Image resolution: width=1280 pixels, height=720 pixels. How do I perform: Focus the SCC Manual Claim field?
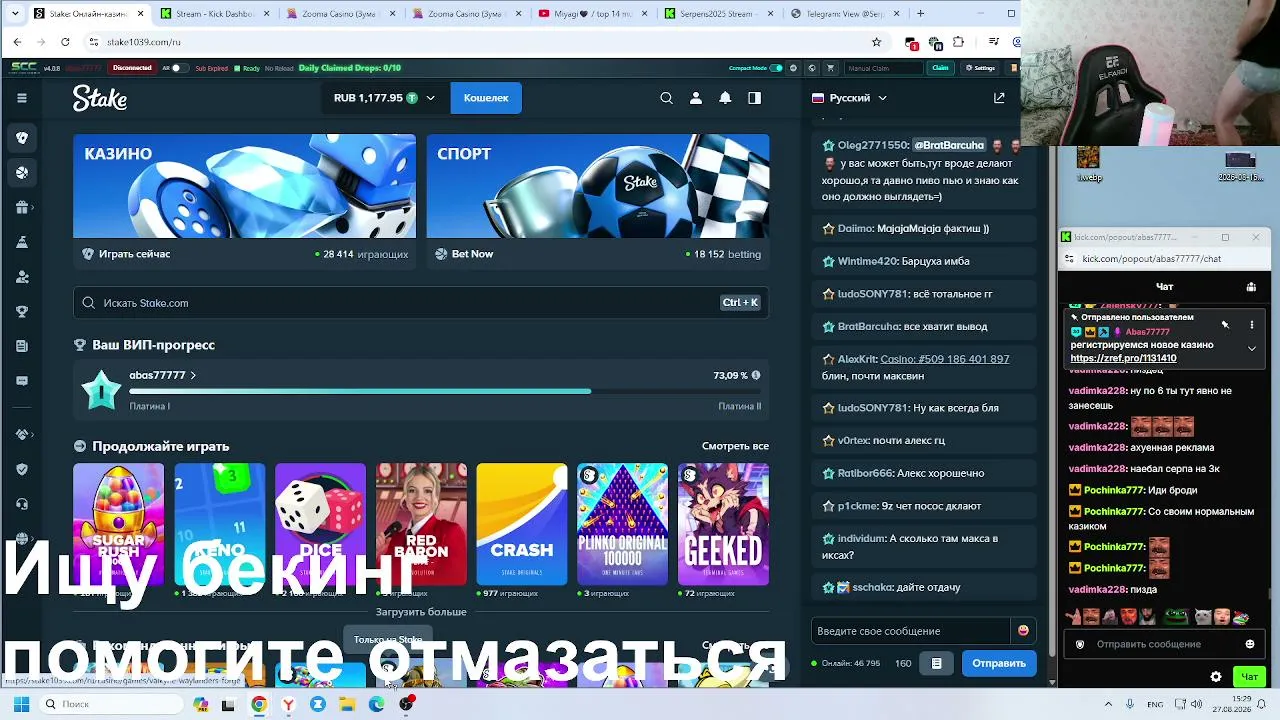(x=884, y=68)
